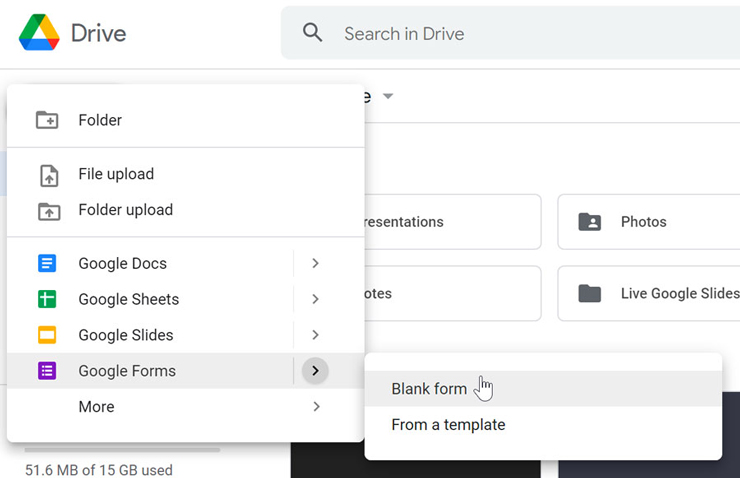Screen dimensions: 740x478
Task: Focus the Search in Drive field
Action: 510,33
